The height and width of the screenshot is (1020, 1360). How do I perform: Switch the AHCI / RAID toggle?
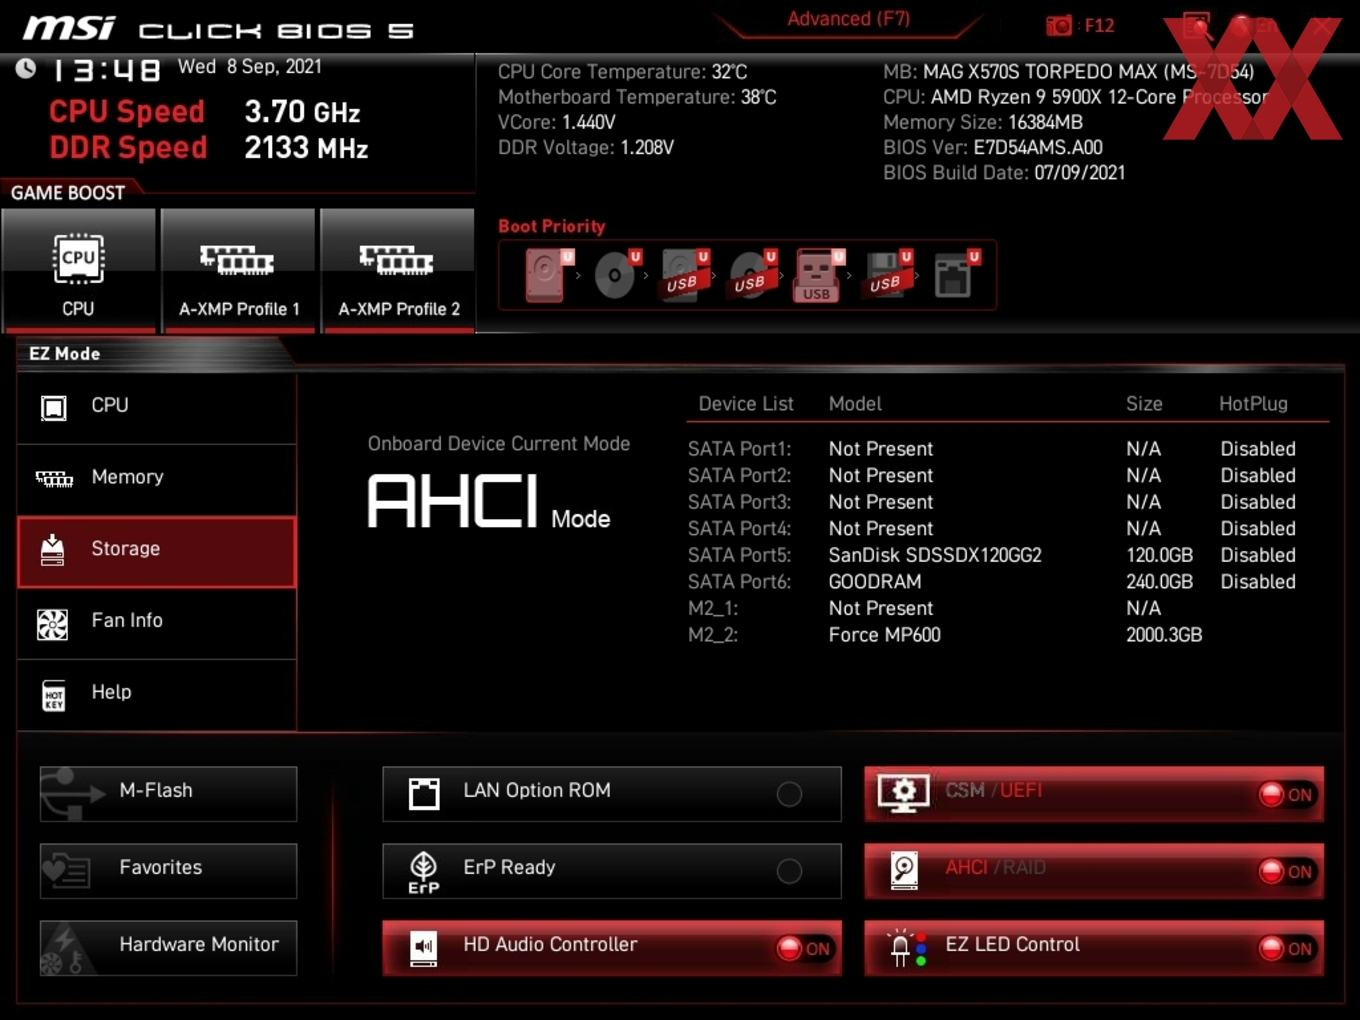click(x=1287, y=871)
